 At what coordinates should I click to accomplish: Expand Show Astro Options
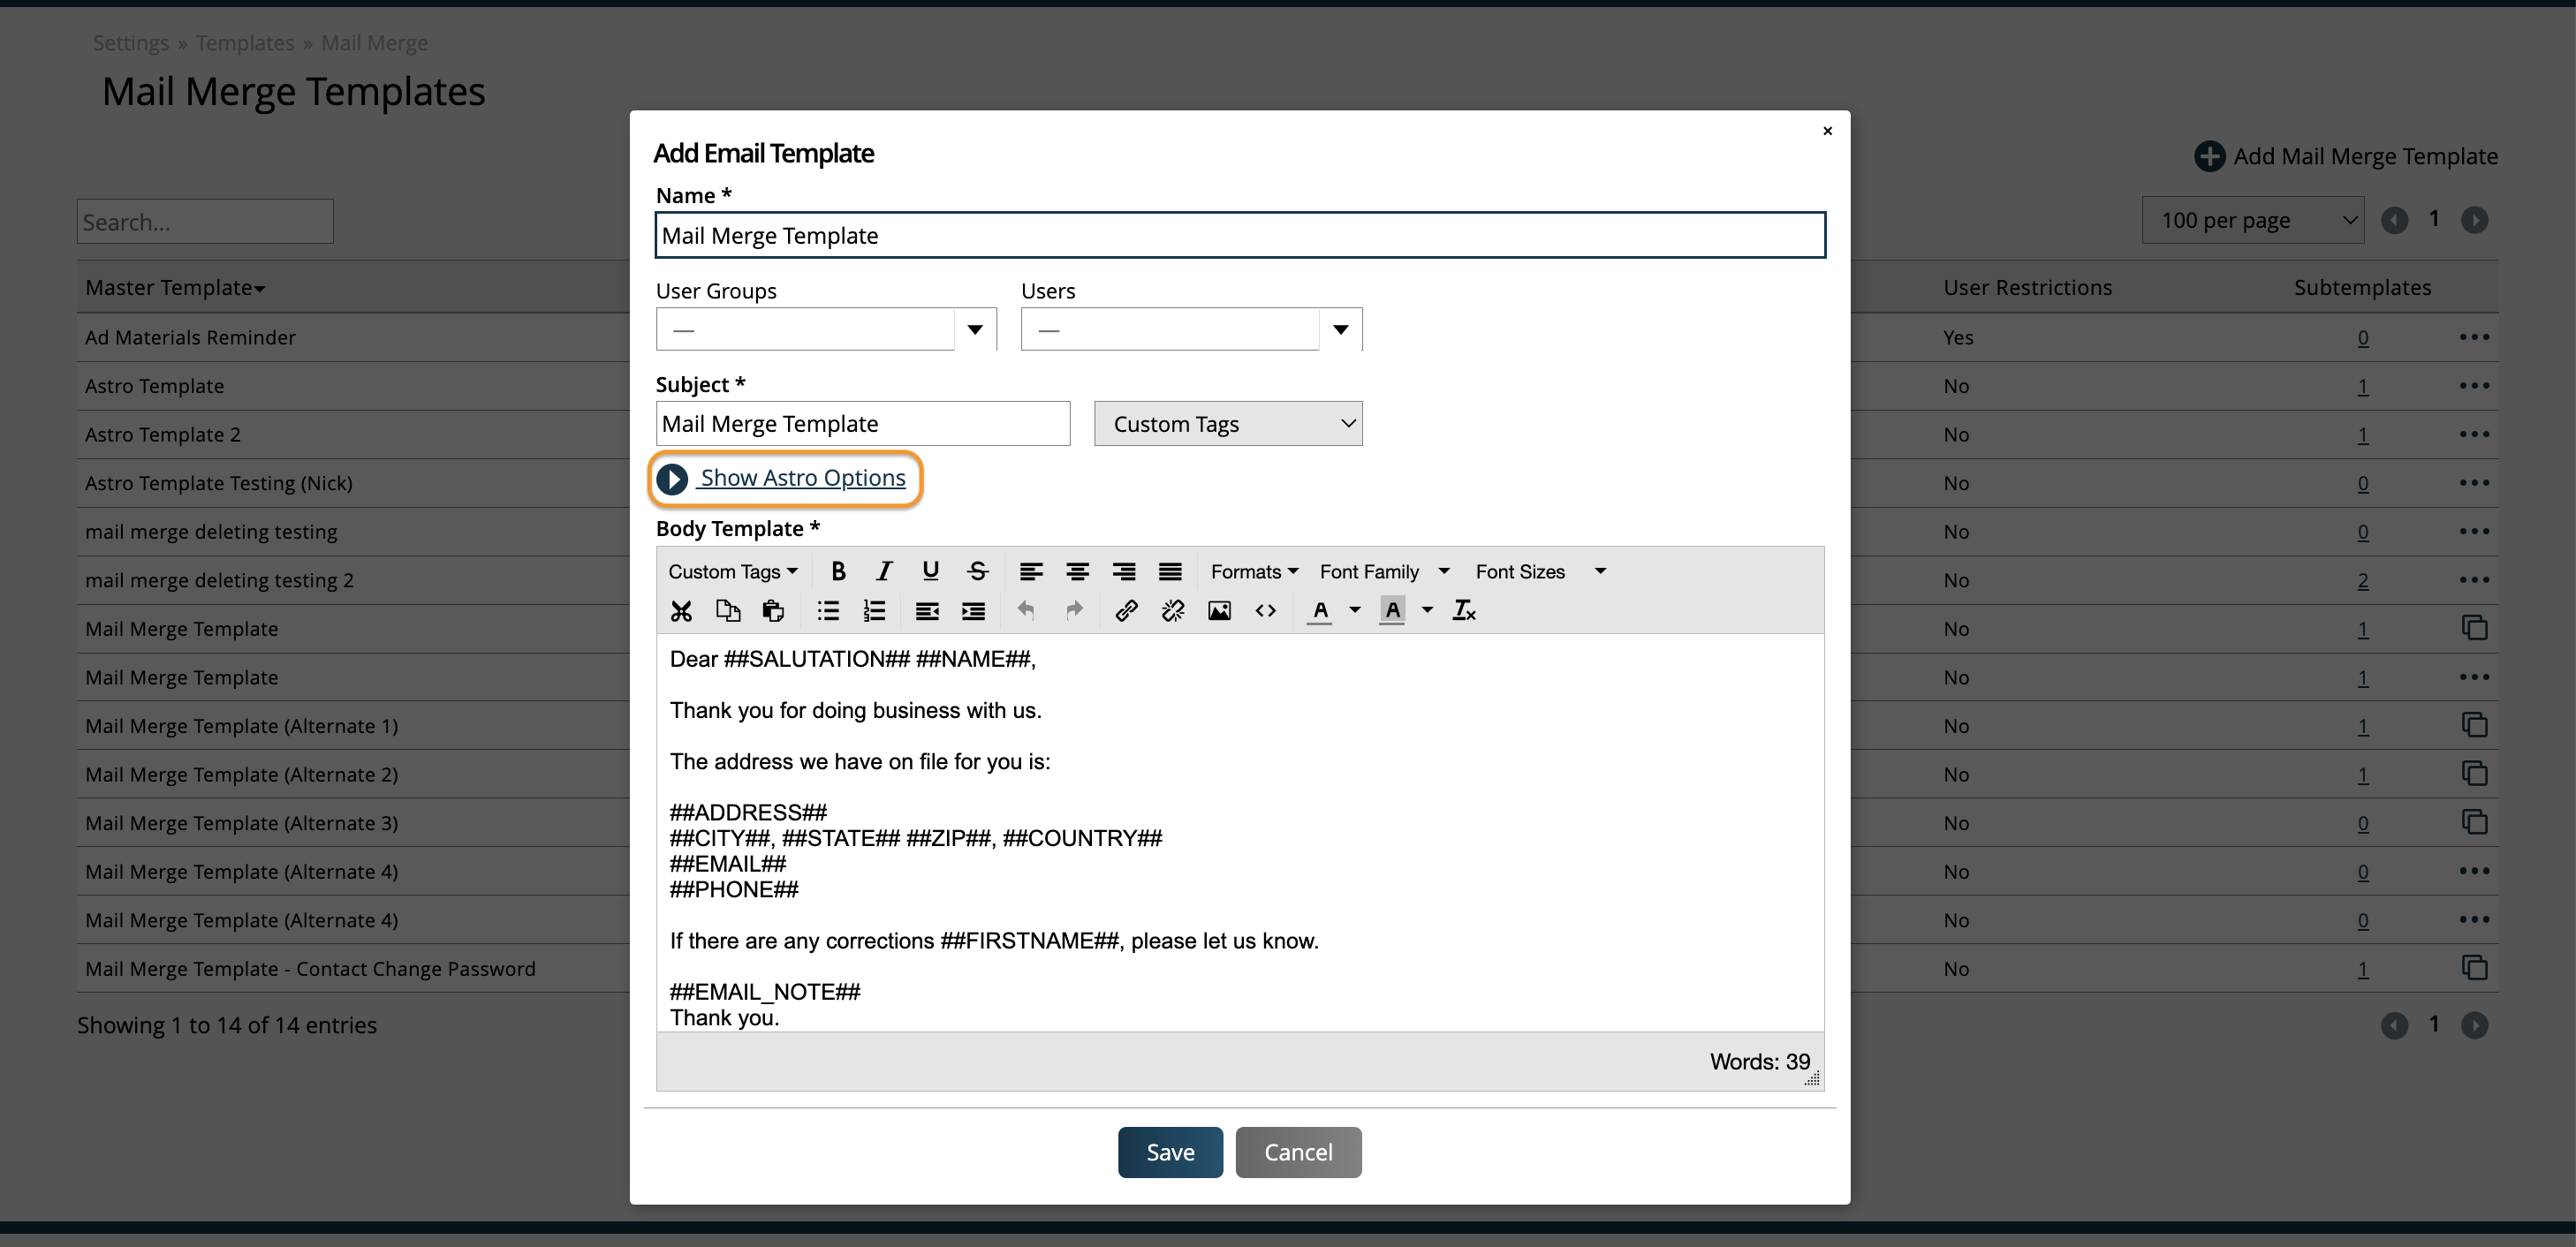click(783, 478)
